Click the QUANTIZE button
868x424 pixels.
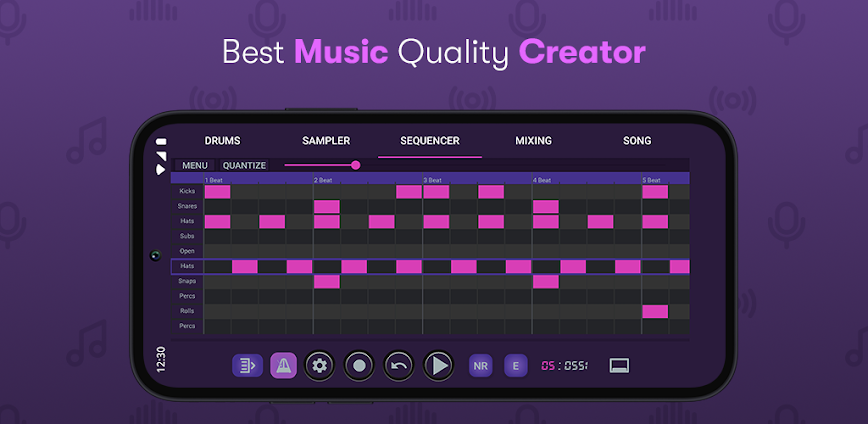point(244,166)
